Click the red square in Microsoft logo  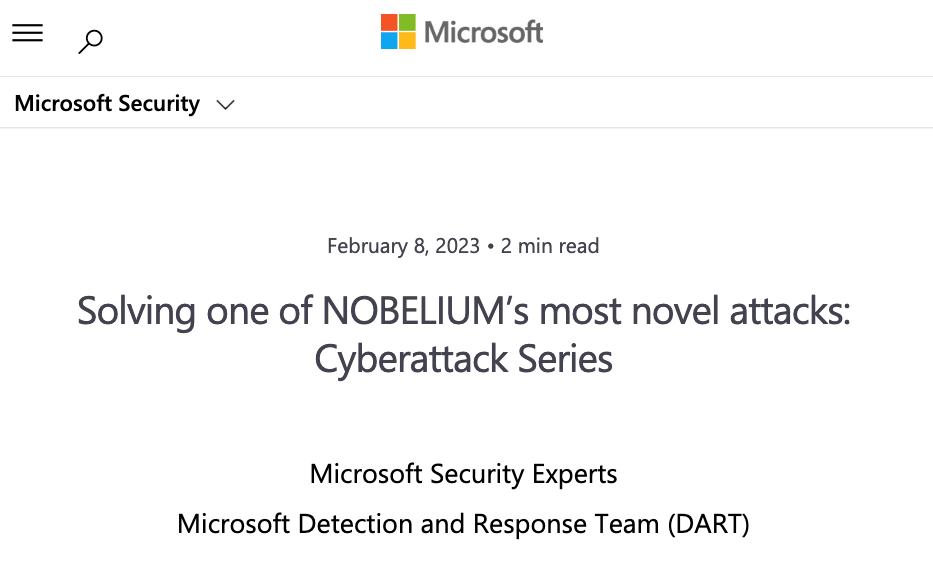point(389,23)
